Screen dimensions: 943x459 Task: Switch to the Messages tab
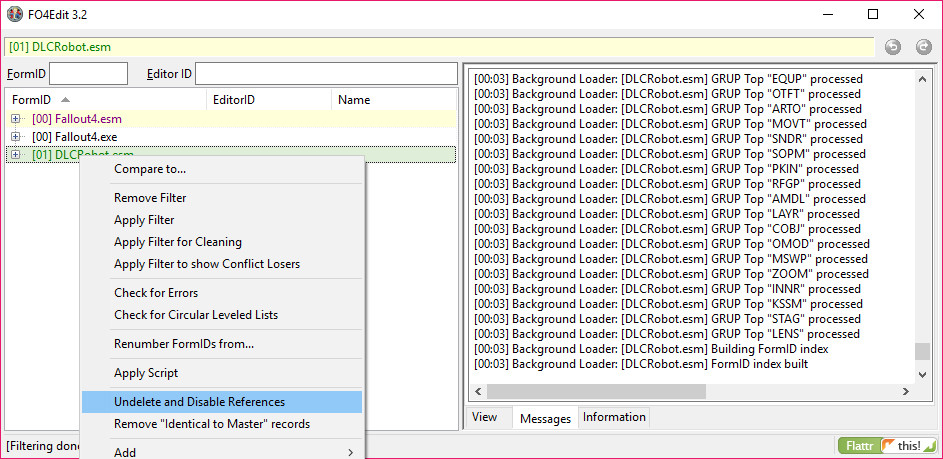[x=545, y=418]
